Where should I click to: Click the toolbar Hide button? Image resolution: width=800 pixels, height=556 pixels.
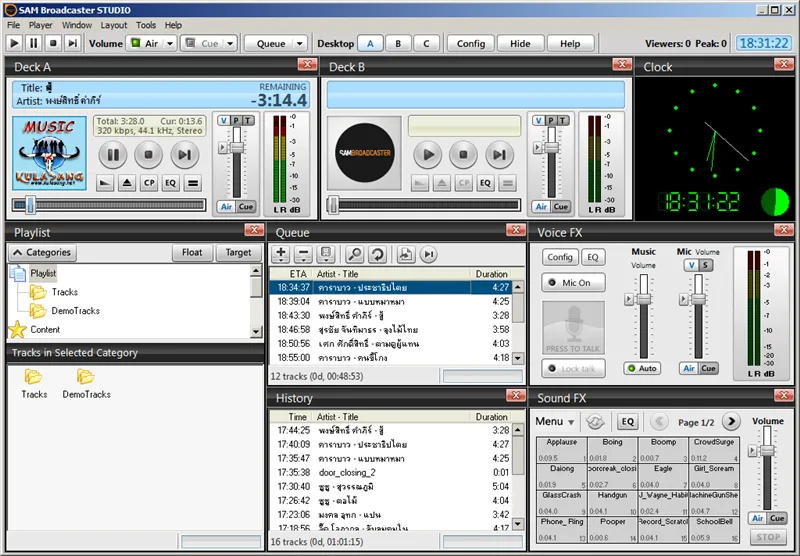pos(520,44)
